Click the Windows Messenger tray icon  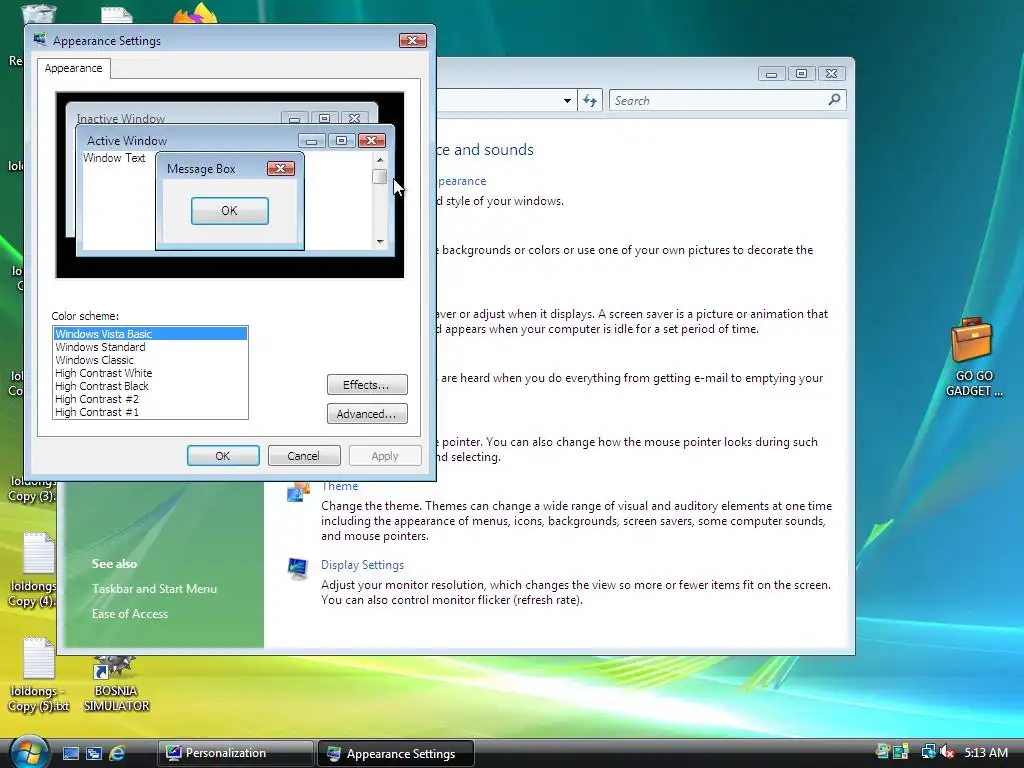[883, 752]
